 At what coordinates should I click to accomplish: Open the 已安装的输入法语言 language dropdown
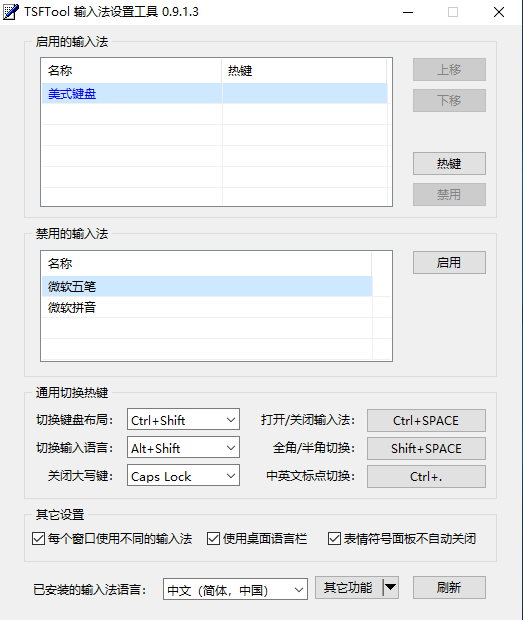point(235,590)
